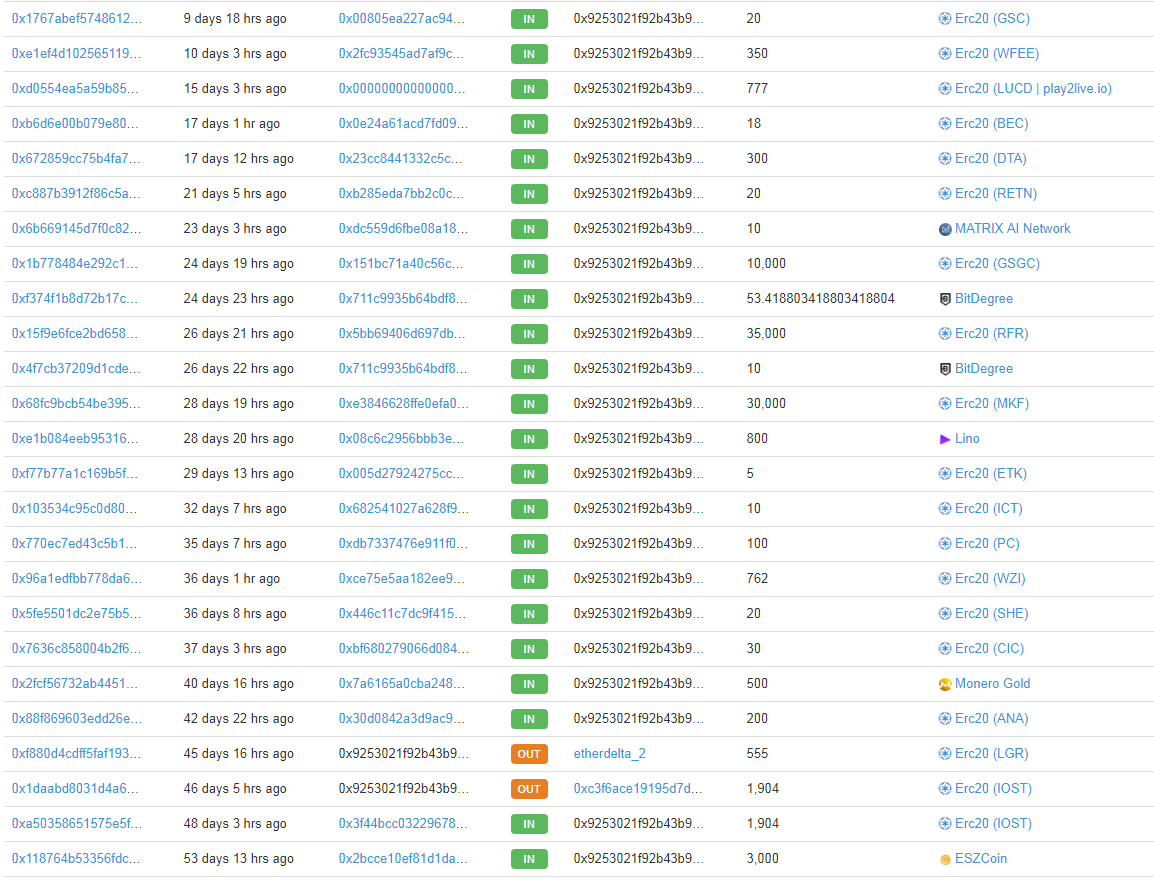This screenshot has height=879, width=1154.
Task: Click the value 30,000 in MKF row
Action: pyautogui.click(x=766, y=403)
